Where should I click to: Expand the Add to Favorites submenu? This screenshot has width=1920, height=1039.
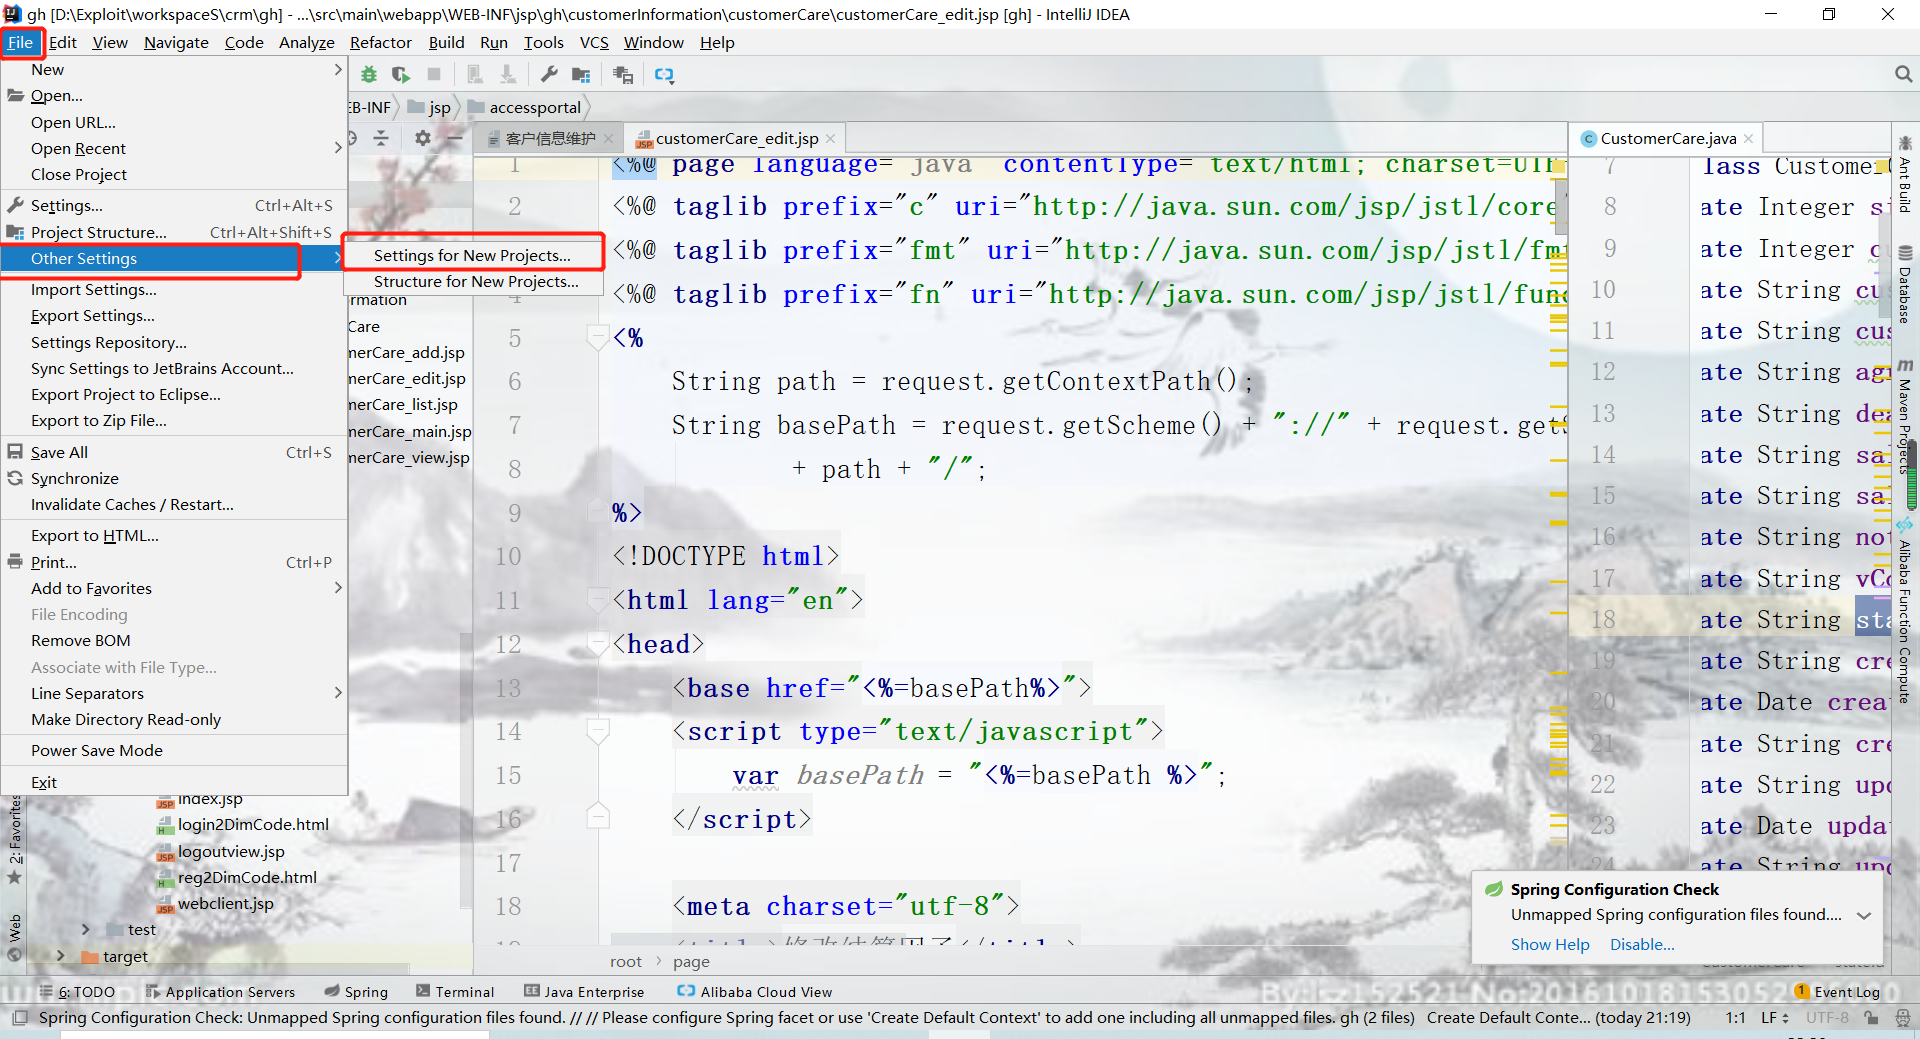[x=174, y=588]
